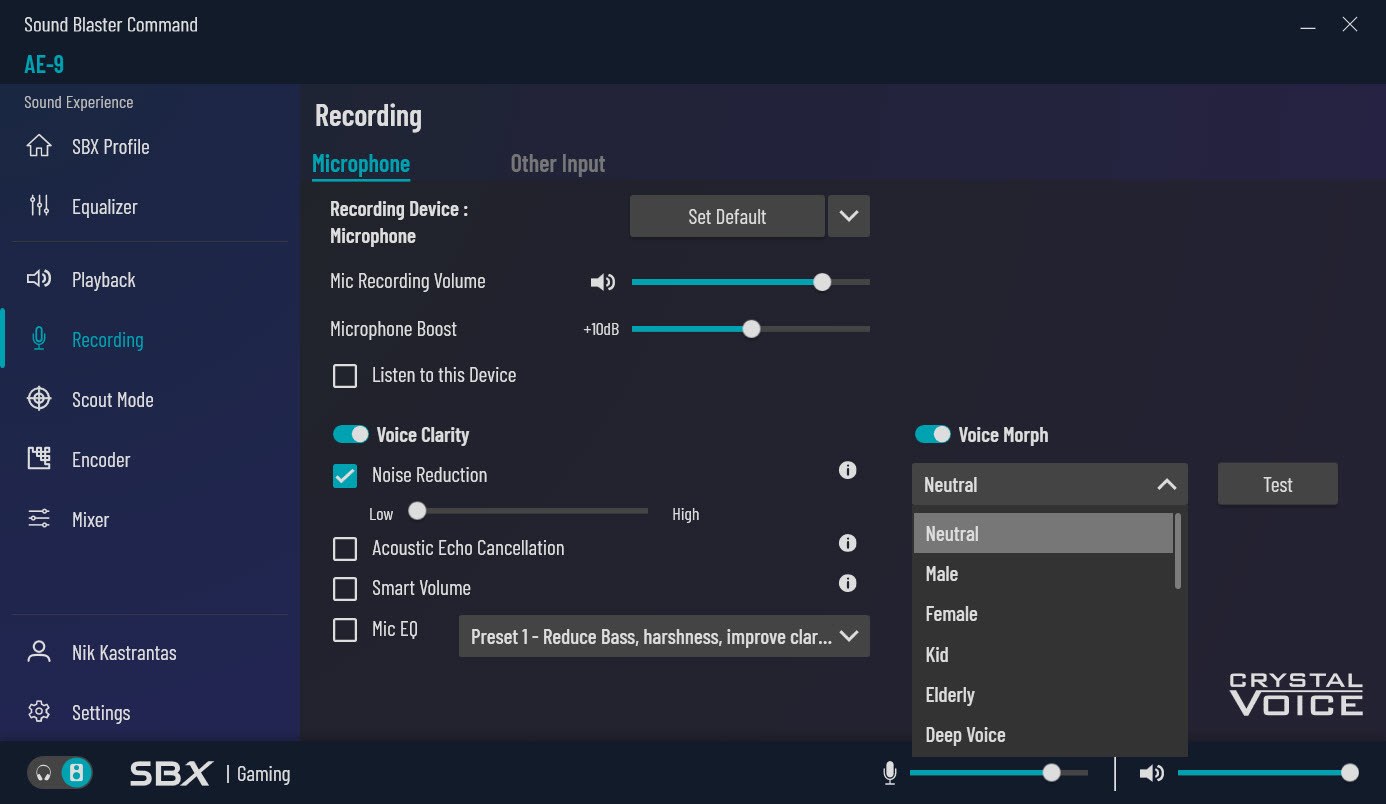Check Listen to this Device
This screenshot has width=1386, height=804.
(345, 376)
